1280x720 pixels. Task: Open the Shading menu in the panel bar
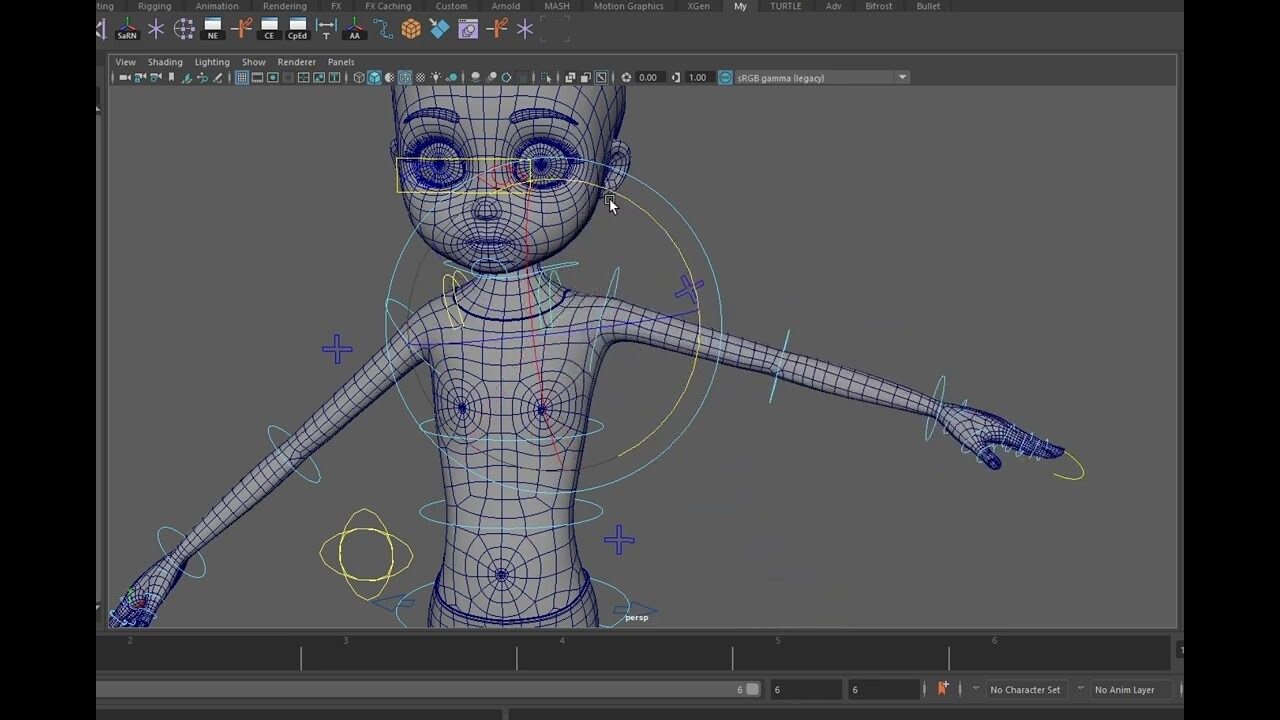click(164, 62)
